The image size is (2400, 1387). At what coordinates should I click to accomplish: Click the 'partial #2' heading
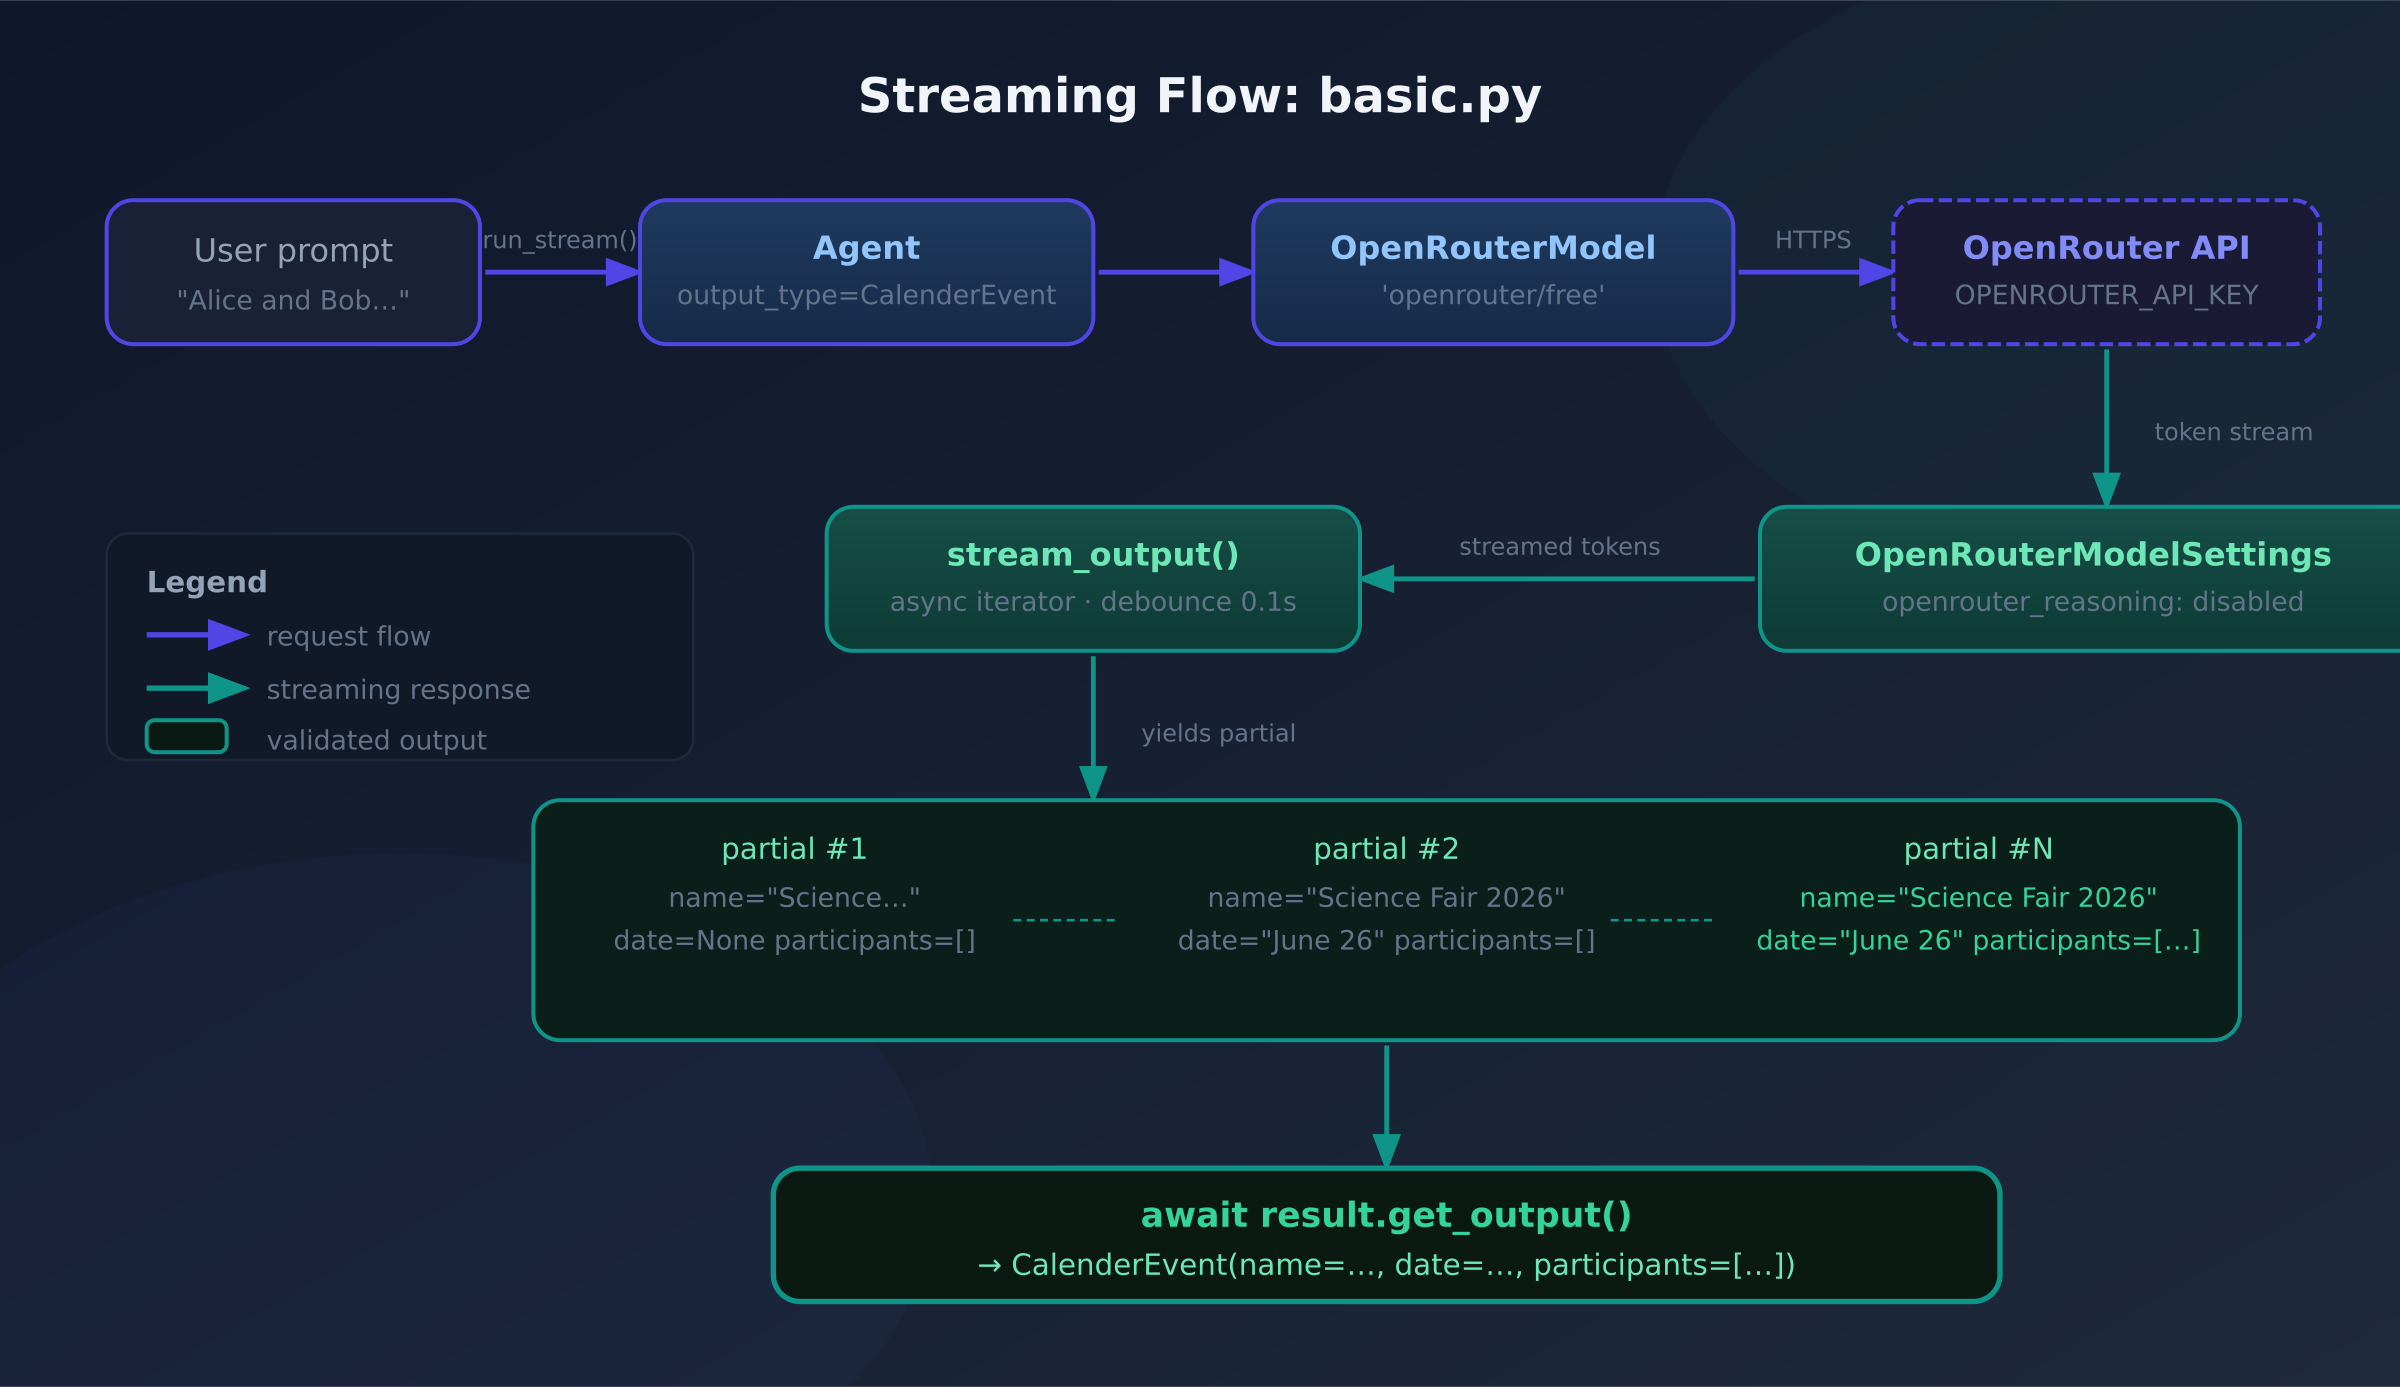[x=1387, y=849]
